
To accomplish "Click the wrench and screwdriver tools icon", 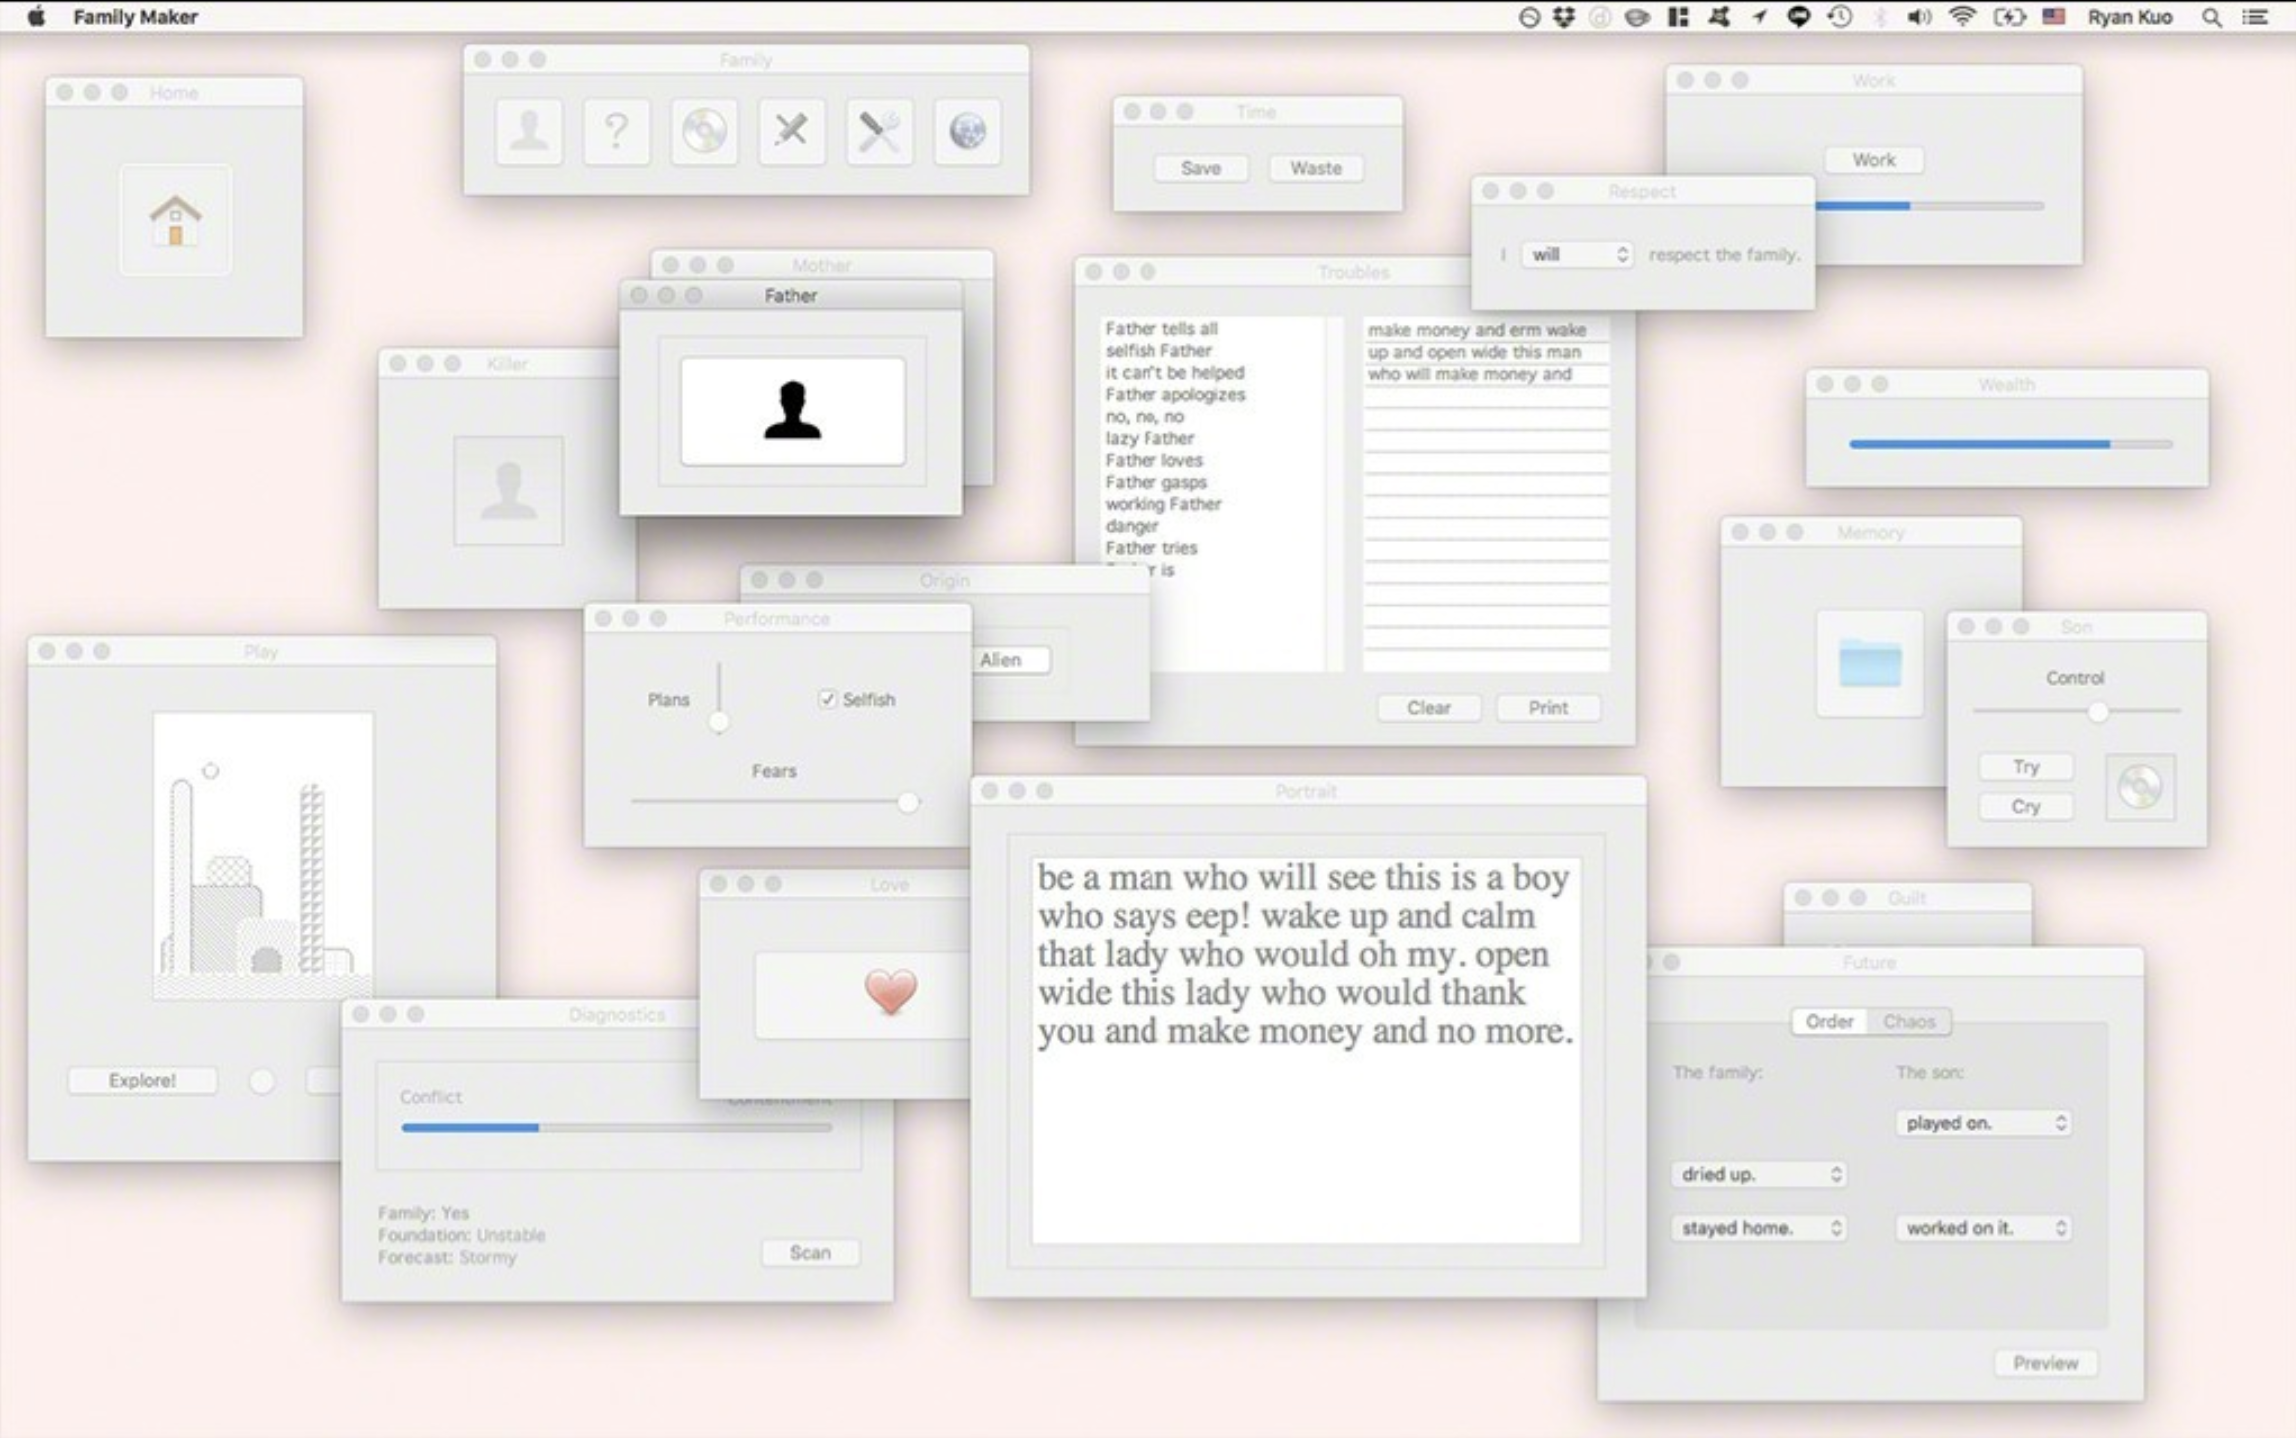I will pos(879,131).
